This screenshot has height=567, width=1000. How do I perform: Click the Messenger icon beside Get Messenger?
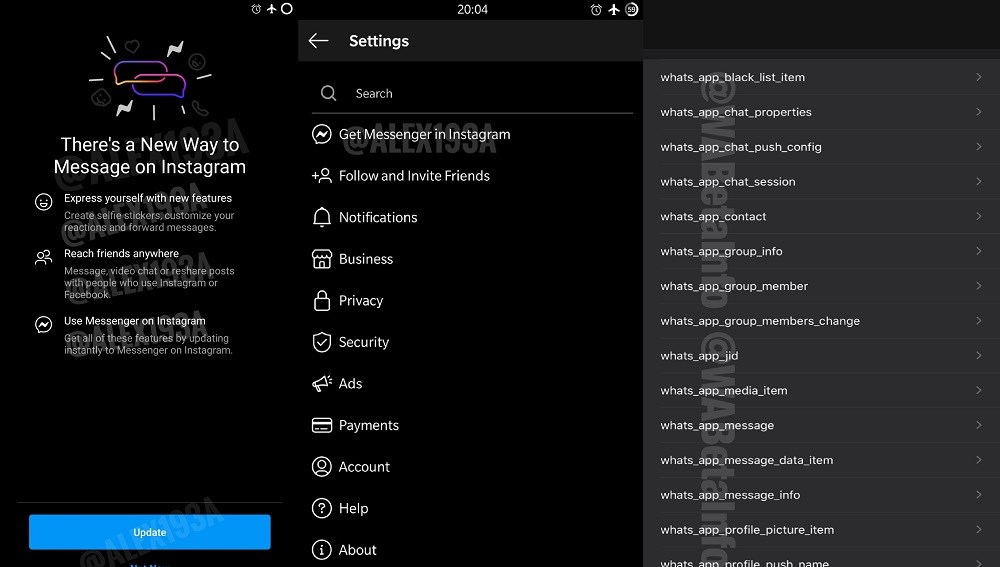[x=321, y=134]
